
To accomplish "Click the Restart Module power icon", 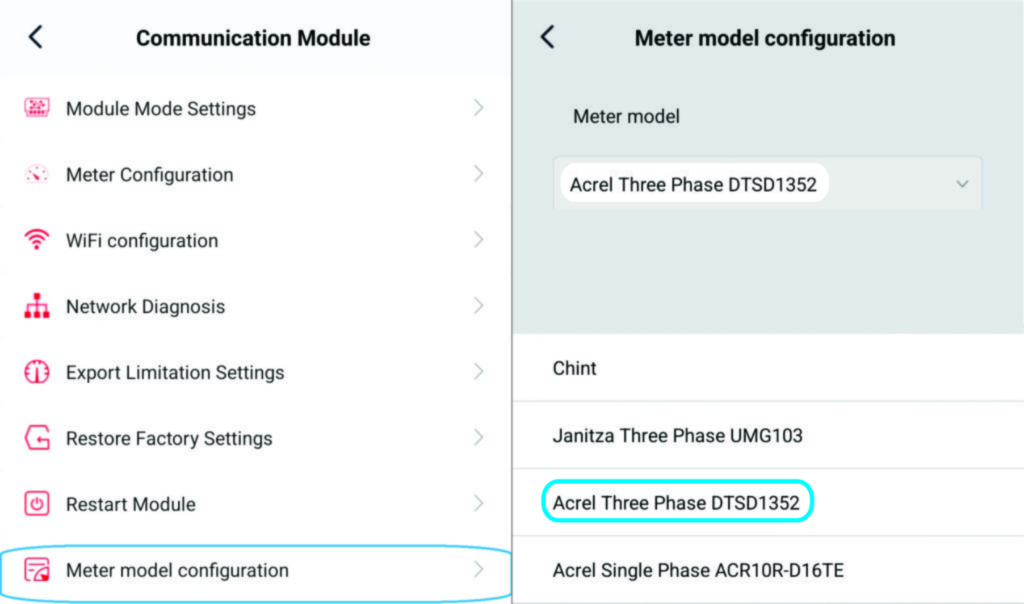I will pos(37,503).
